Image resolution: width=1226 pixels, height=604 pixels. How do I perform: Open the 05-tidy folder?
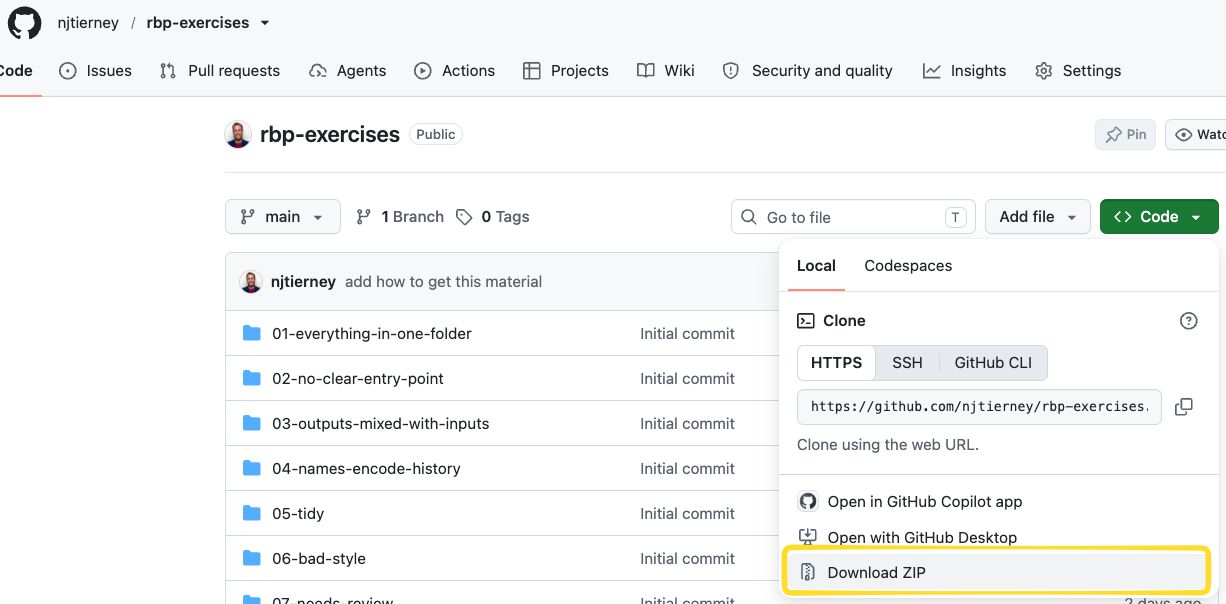point(298,513)
